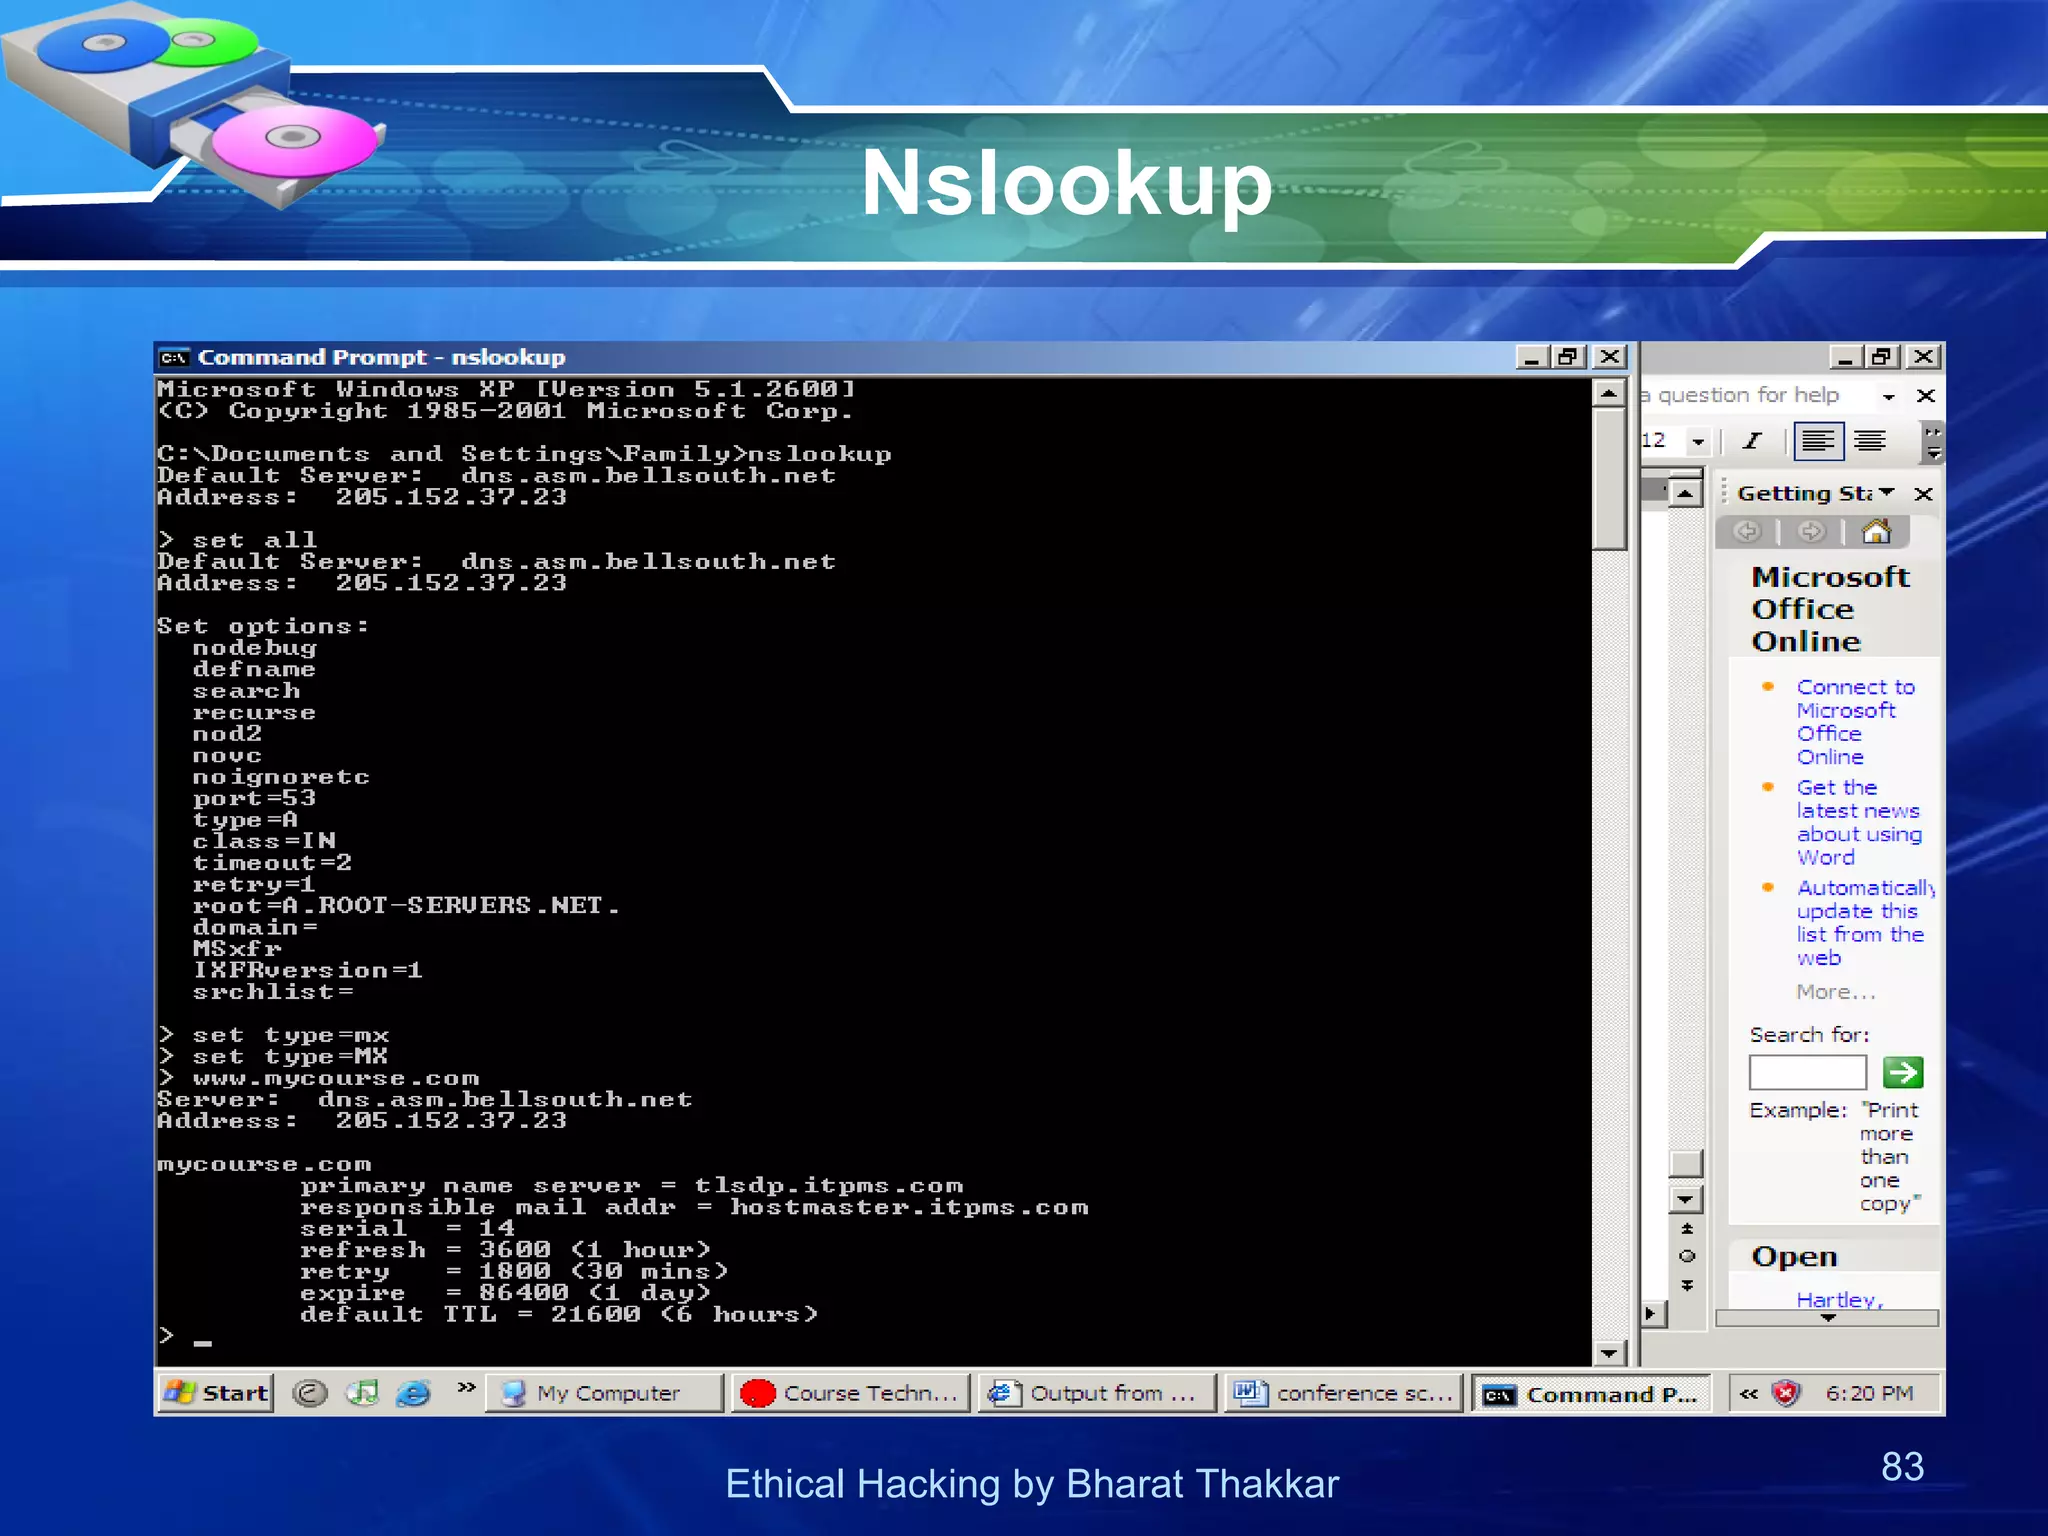Open Internet Explorer from quick launch
This screenshot has height=1536, width=2048.
point(412,1392)
